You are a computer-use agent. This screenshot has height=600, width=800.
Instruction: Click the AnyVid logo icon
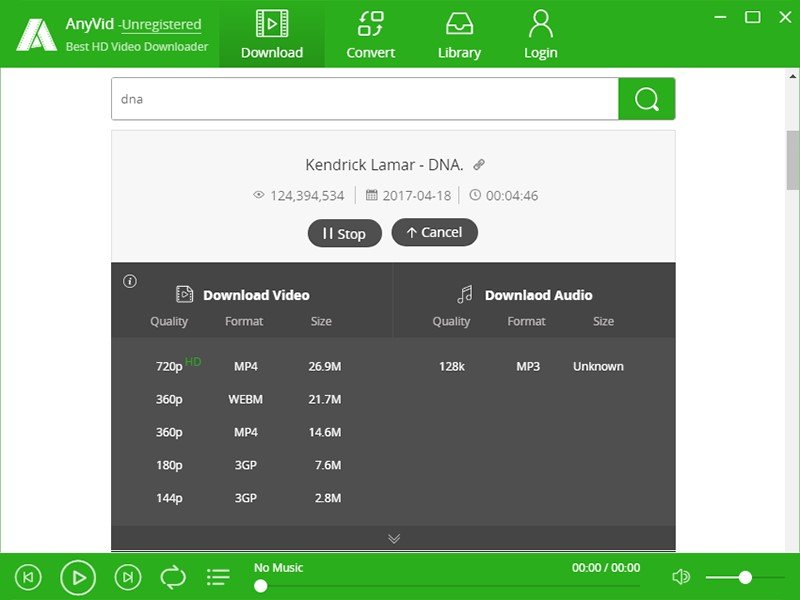tap(36, 35)
